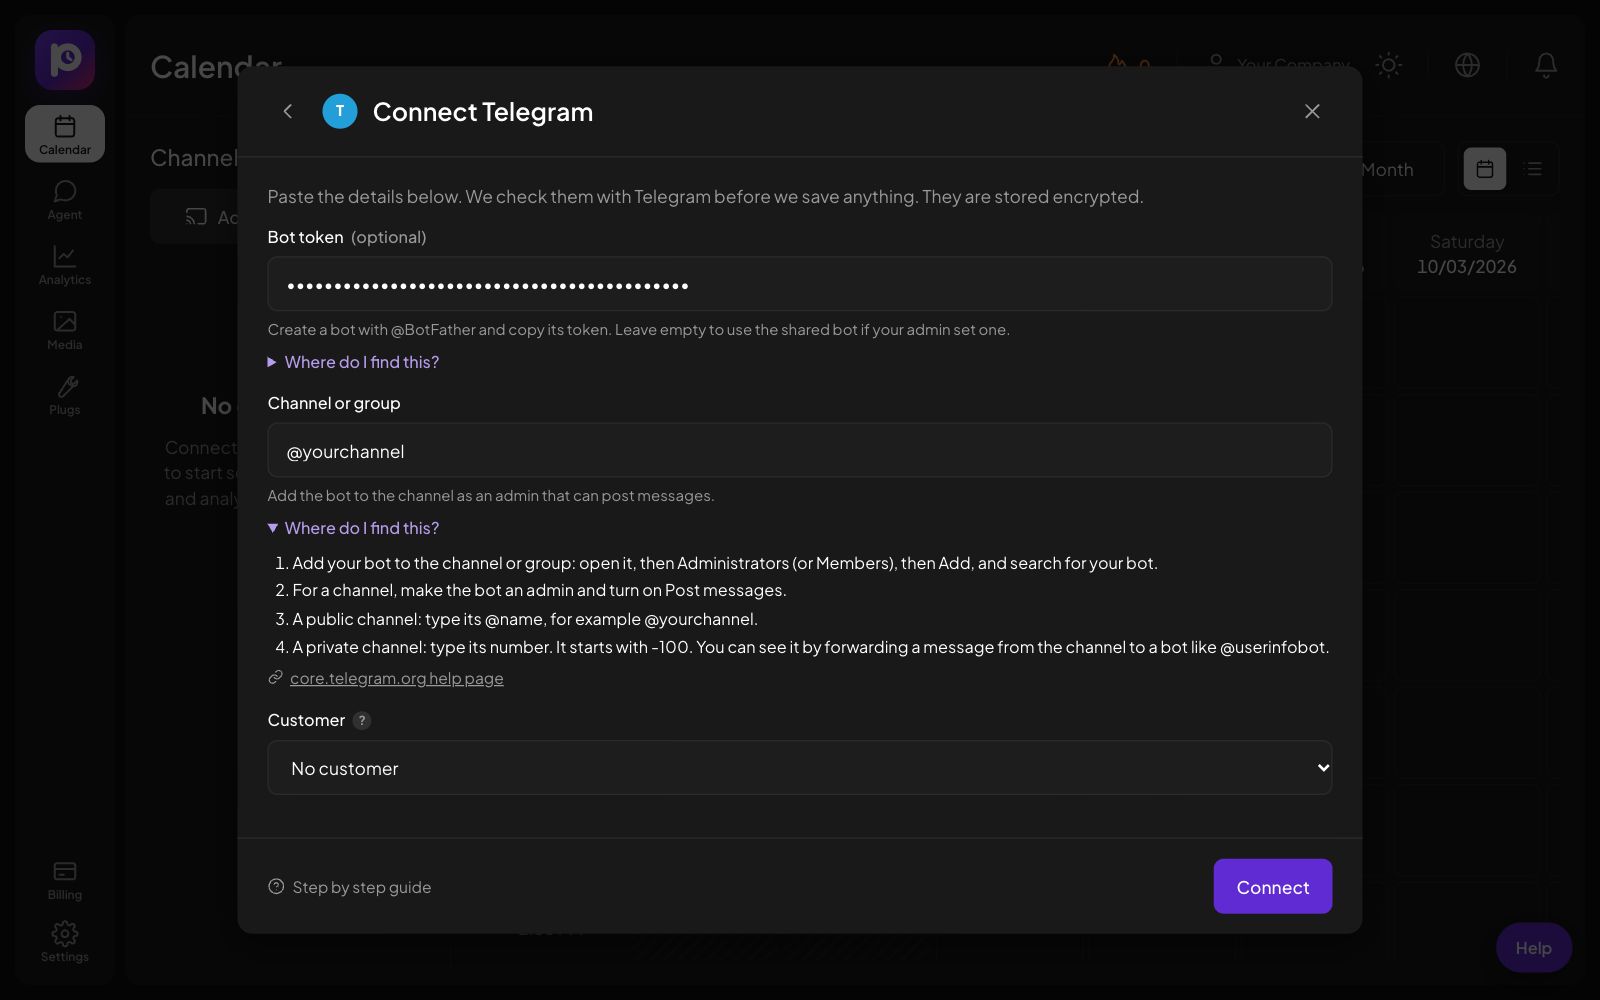Open language selector globe icon

pos(1467,65)
